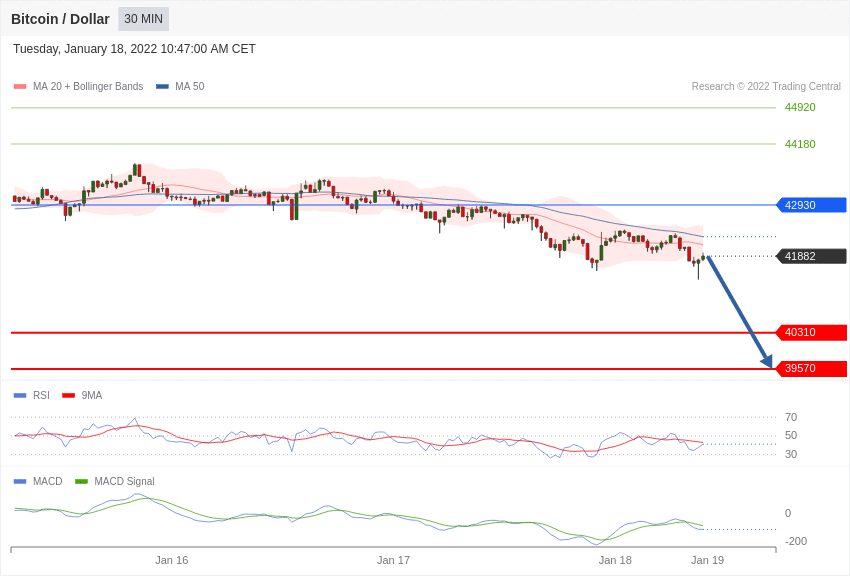This screenshot has width=850, height=576.
Task: Click the date line Tuesday, January 18, 2022
Action: point(134,49)
